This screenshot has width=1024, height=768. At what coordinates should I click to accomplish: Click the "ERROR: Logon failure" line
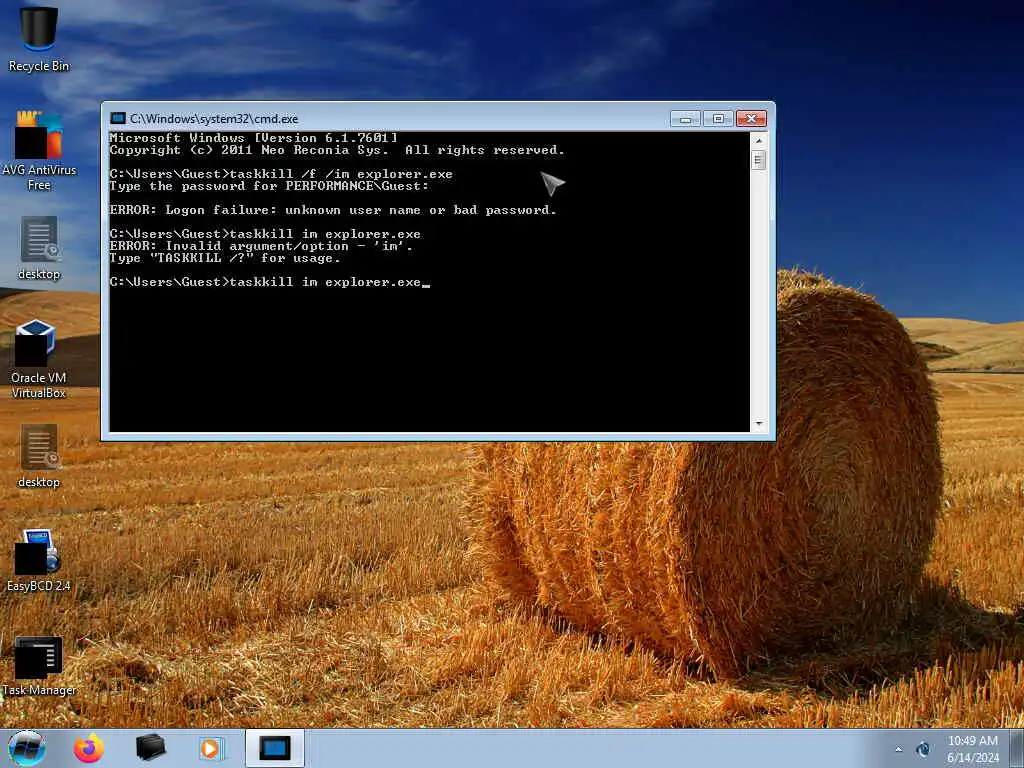(332, 210)
